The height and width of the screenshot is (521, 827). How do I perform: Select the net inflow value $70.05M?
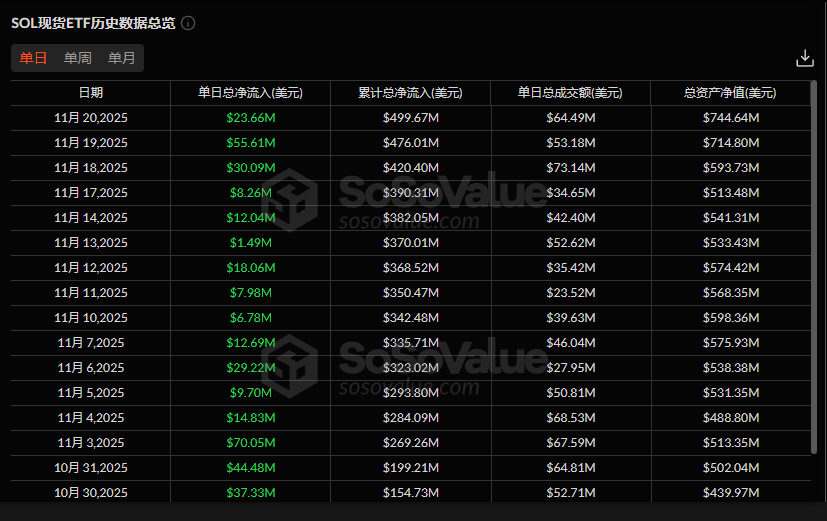point(251,443)
